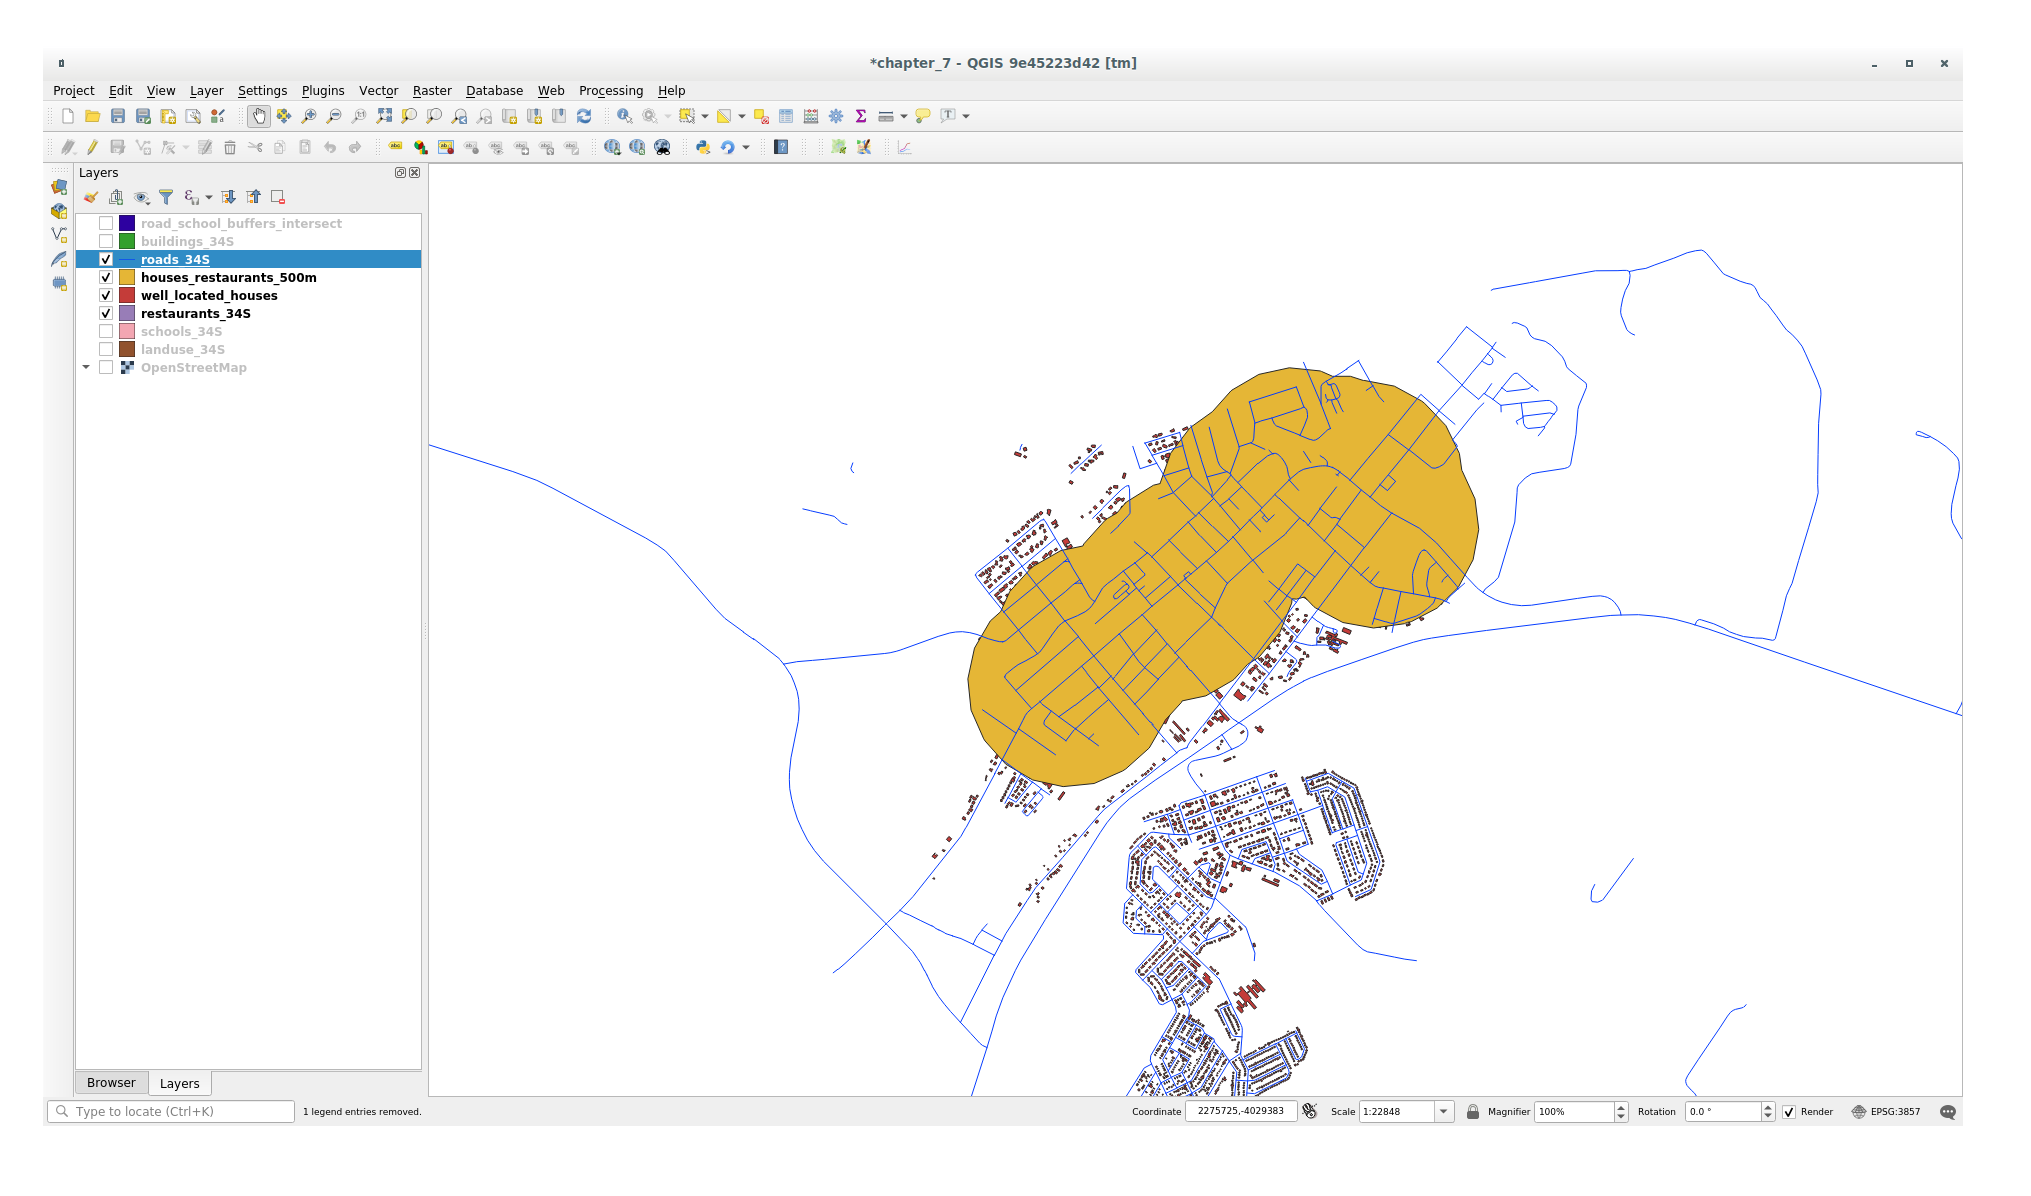Open the Processing menu
Screen dimensions: 2031x1196
click(610, 90)
